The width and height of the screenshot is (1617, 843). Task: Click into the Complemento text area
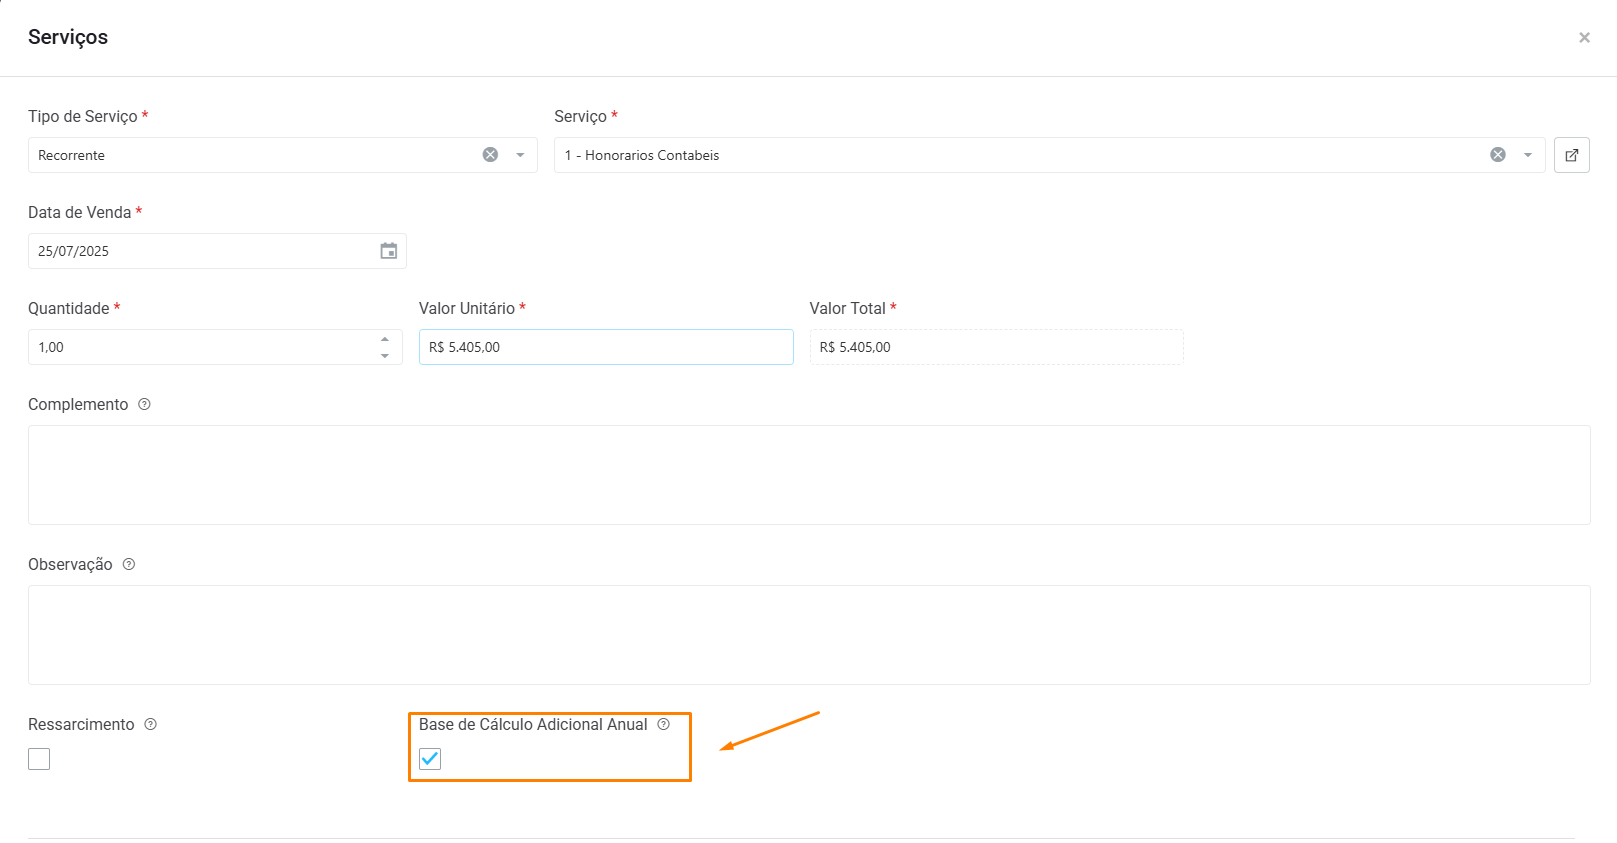(808, 475)
